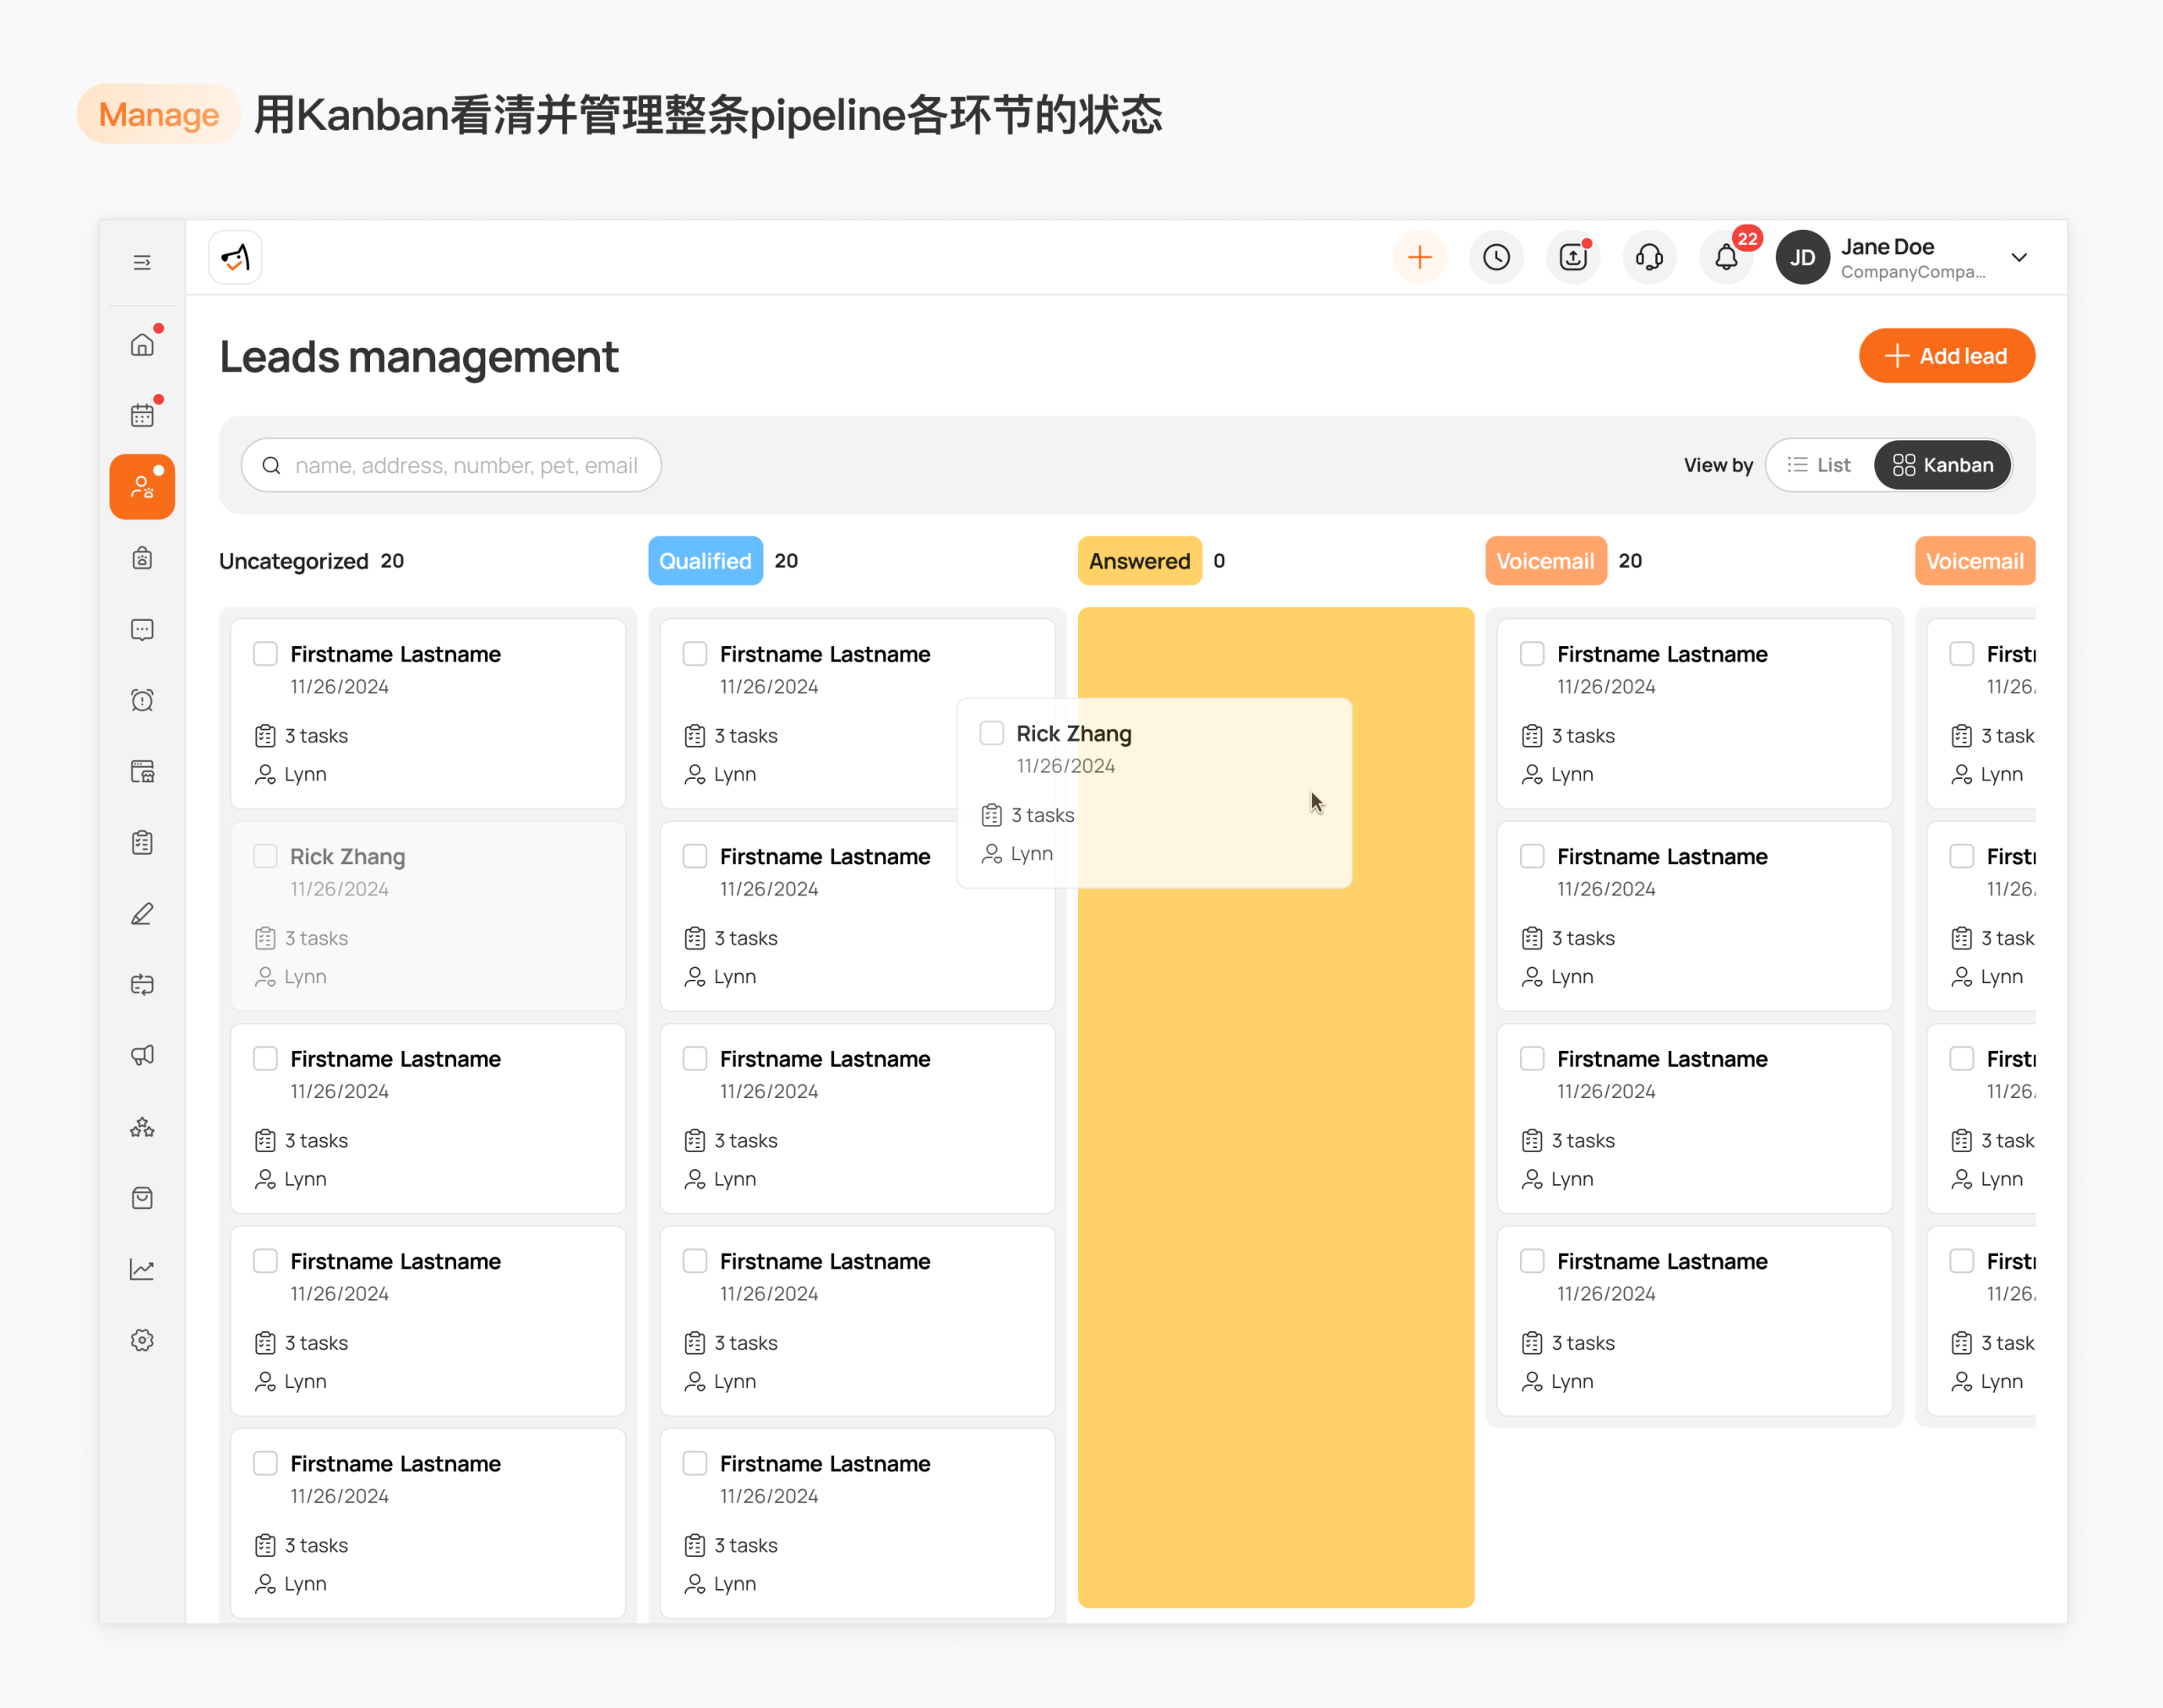The height and width of the screenshot is (1708, 2163).
Task: Click the Qualified column label
Action: (705, 561)
